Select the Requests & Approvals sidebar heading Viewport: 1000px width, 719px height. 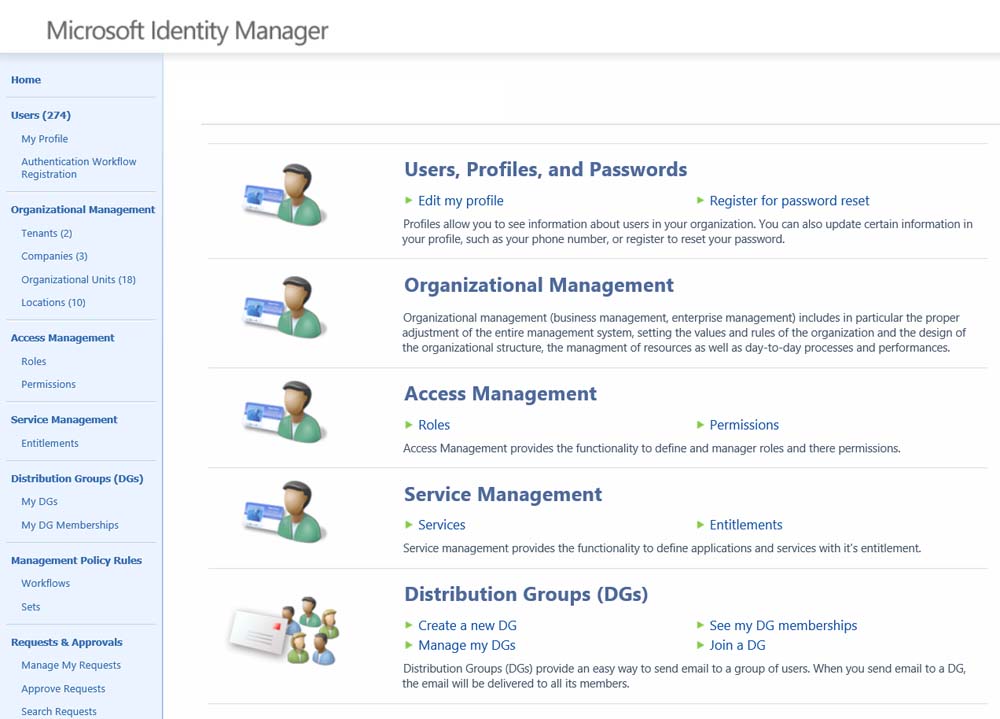click(x=67, y=642)
